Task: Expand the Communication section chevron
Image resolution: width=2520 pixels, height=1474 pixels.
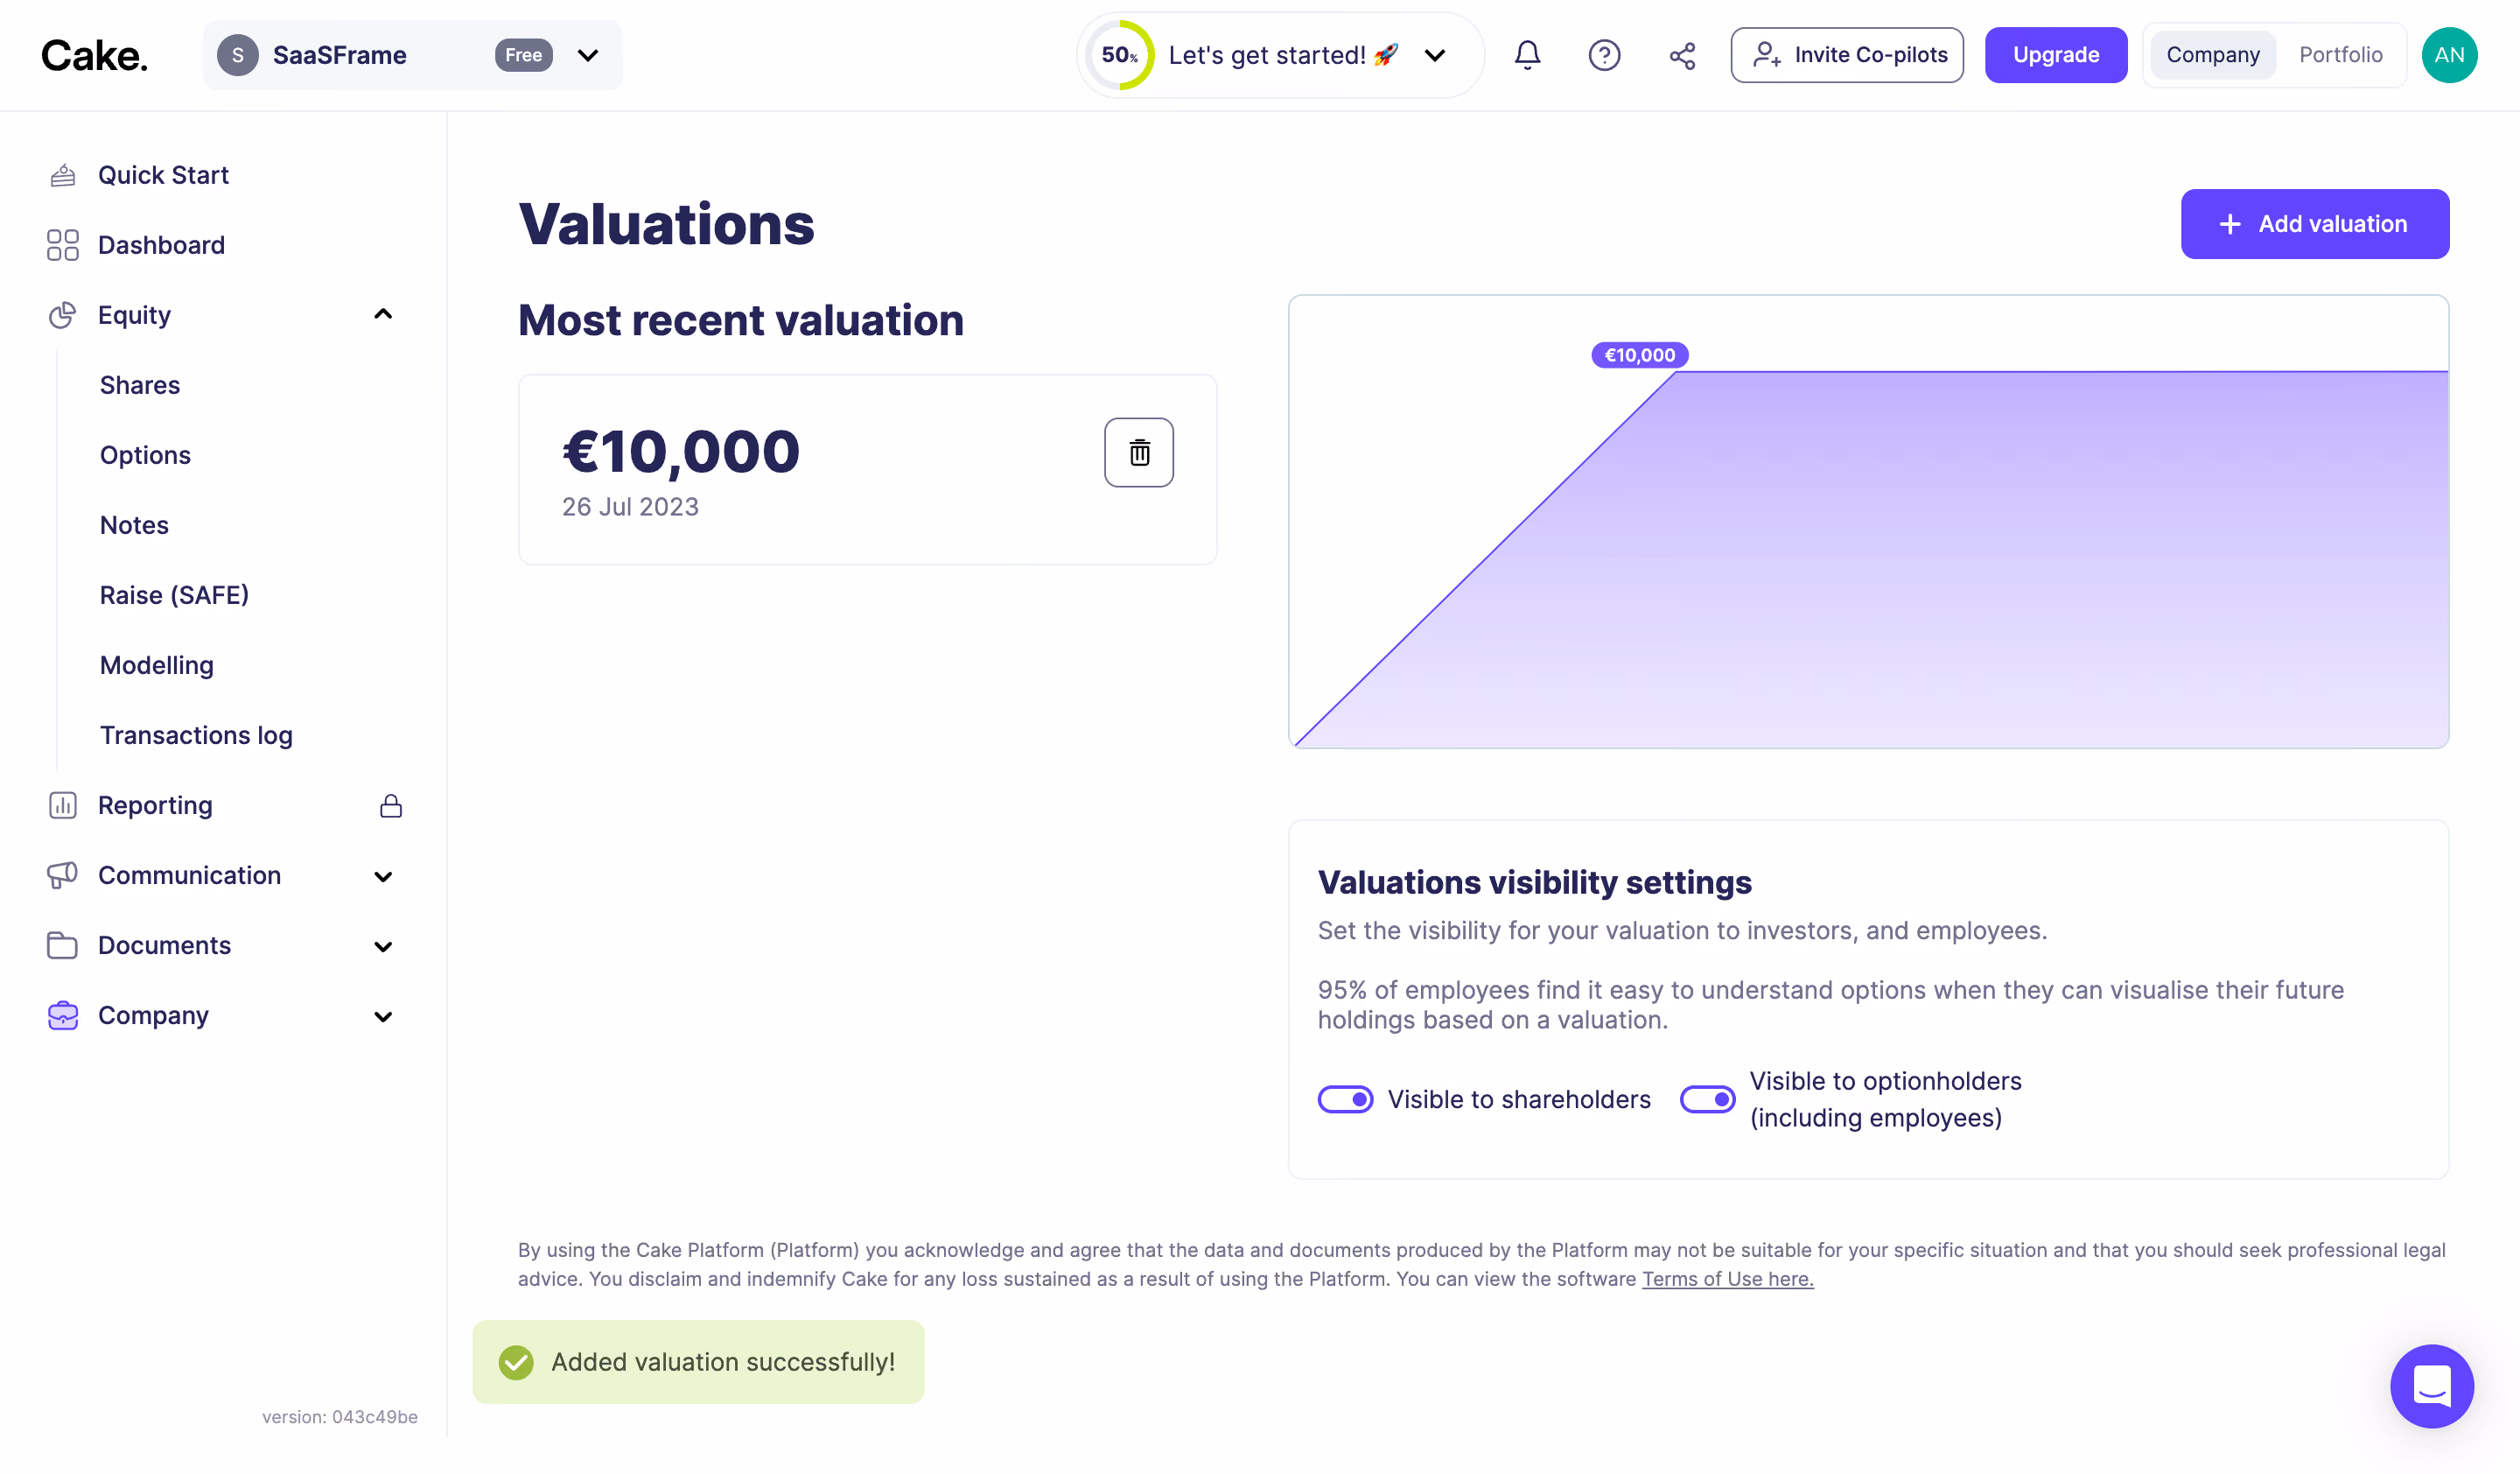Action: tap(383, 877)
